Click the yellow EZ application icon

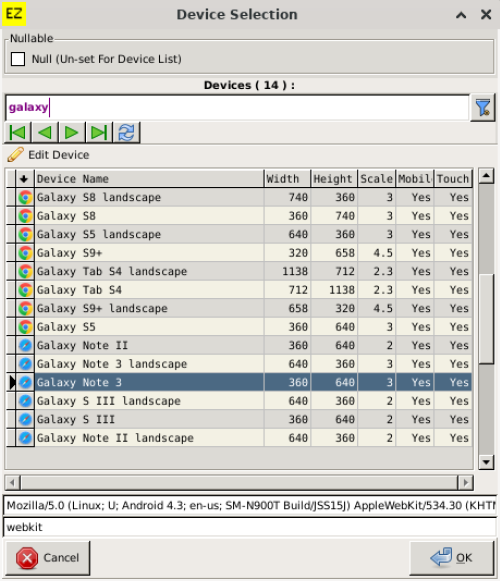click(14, 14)
